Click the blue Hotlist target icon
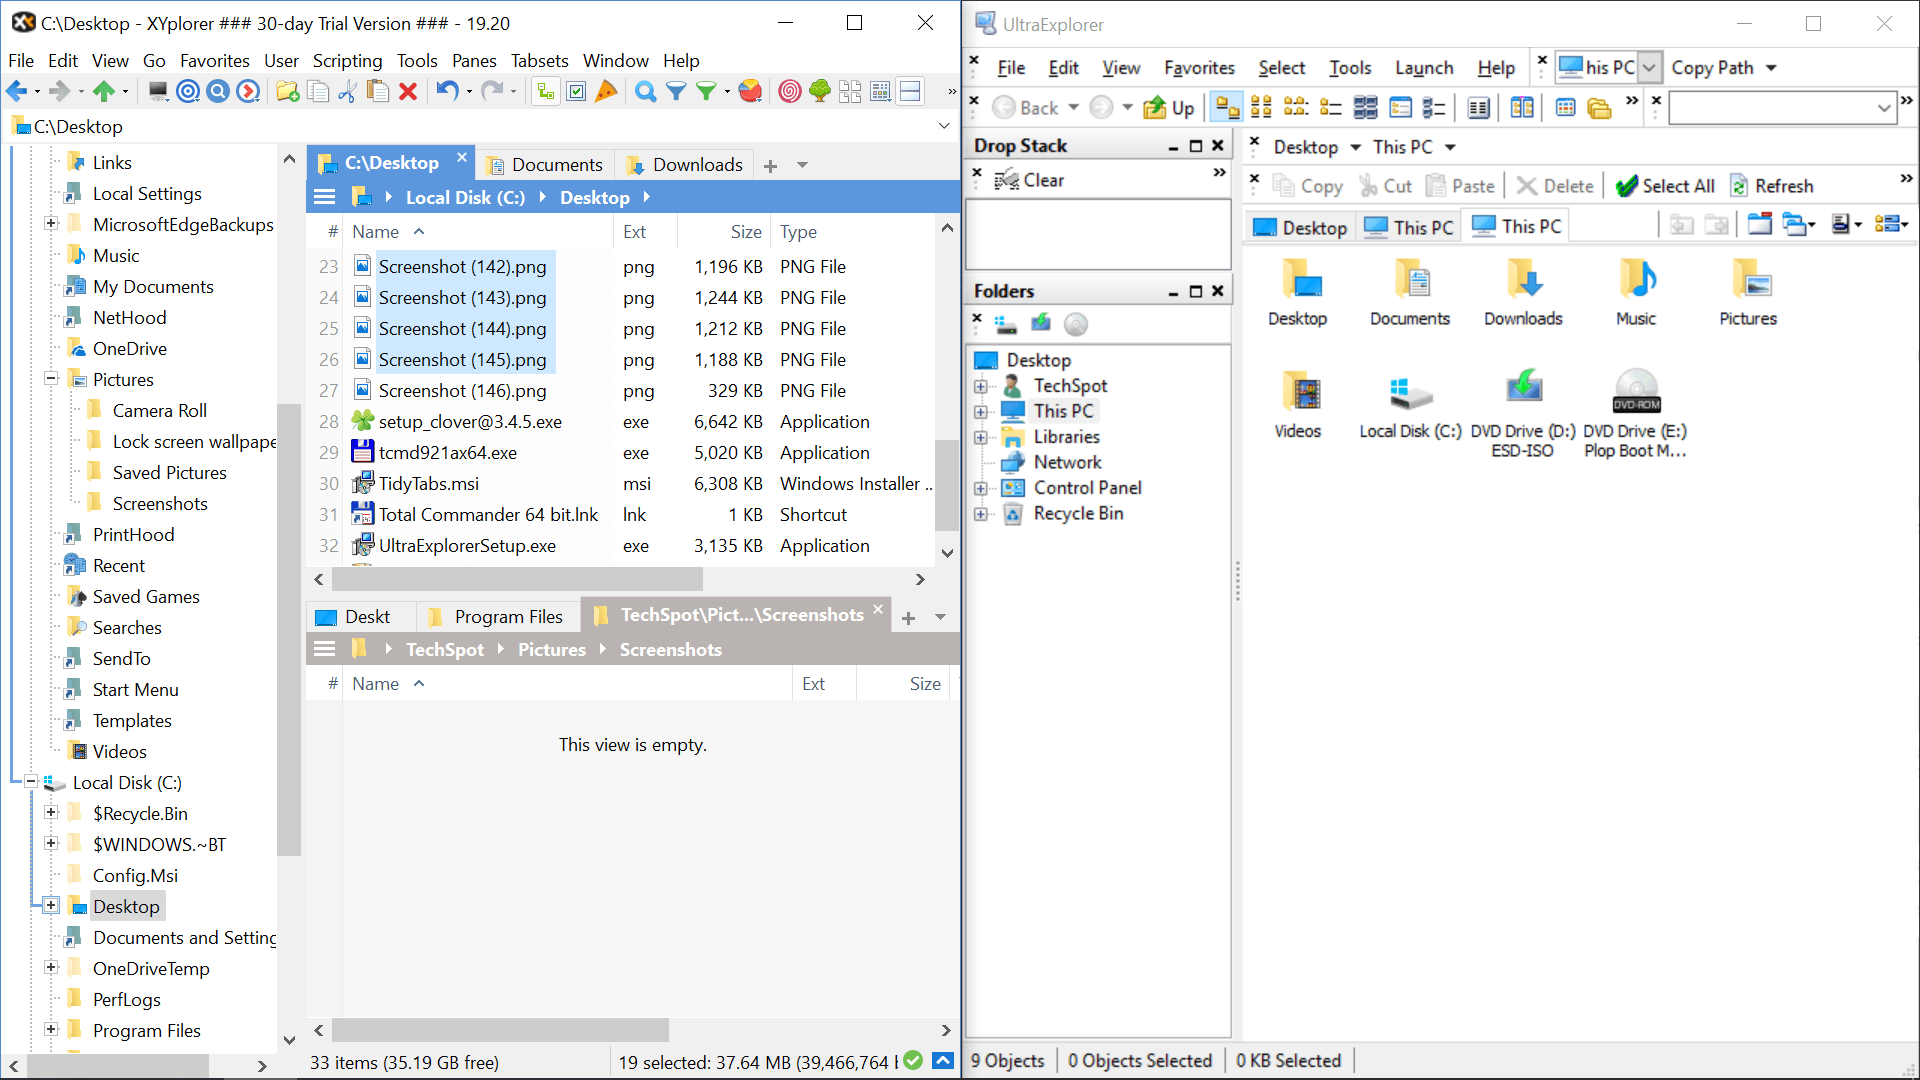This screenshot has height=1080, width=1920. [x=188, y=92]
